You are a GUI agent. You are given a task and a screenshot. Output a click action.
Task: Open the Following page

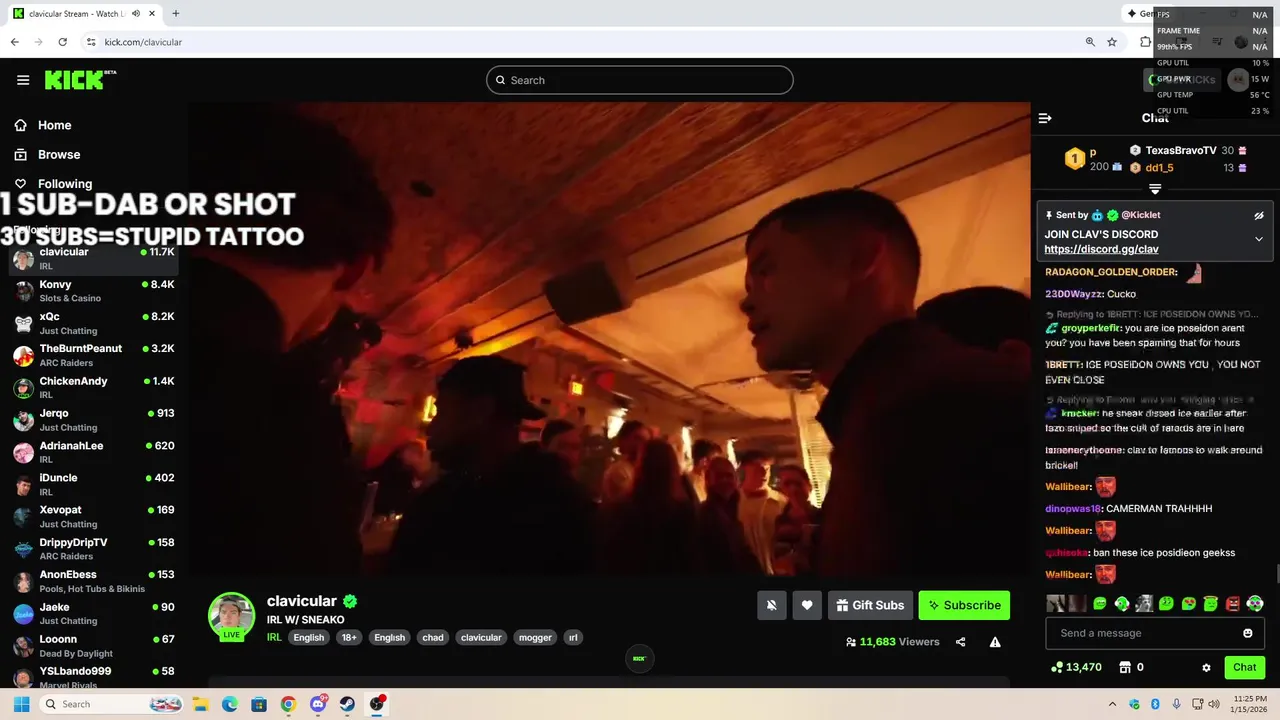tap(53, 184)
